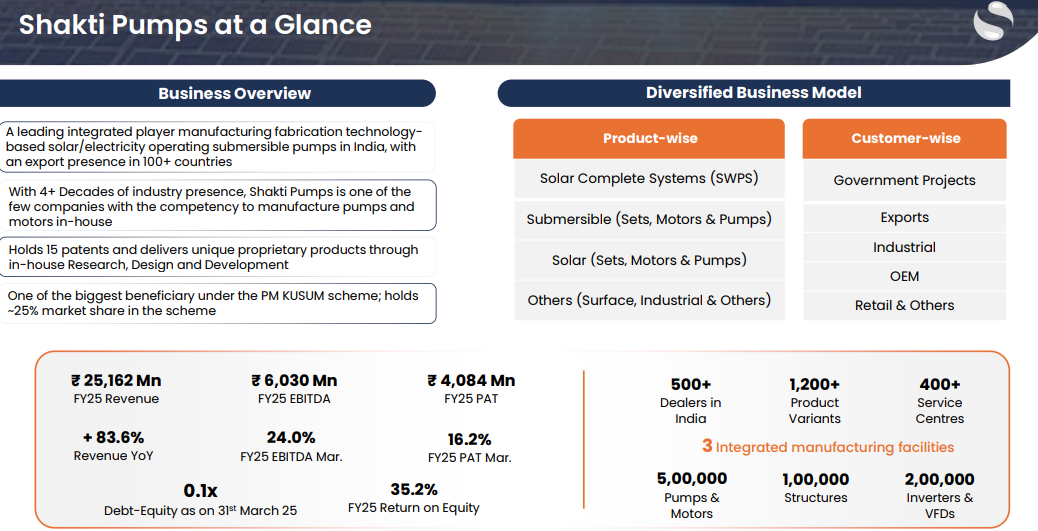
Task: Click the Shakti Pumps logo icon
Action: coord(993,21)
